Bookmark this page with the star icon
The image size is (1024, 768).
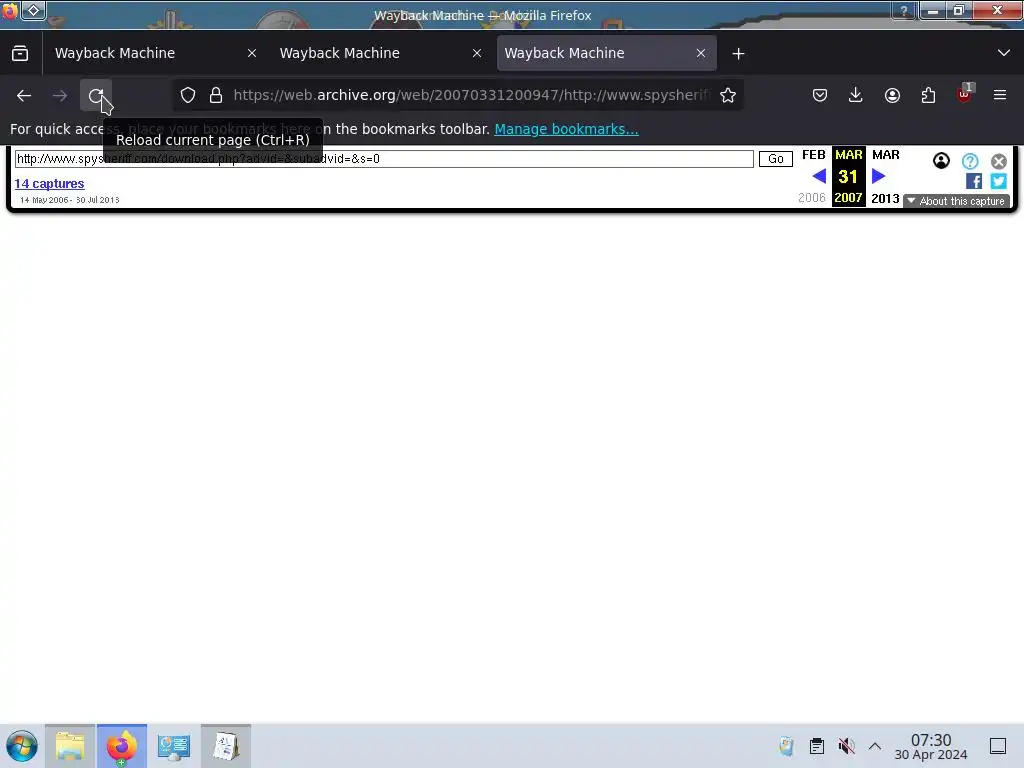728,95
